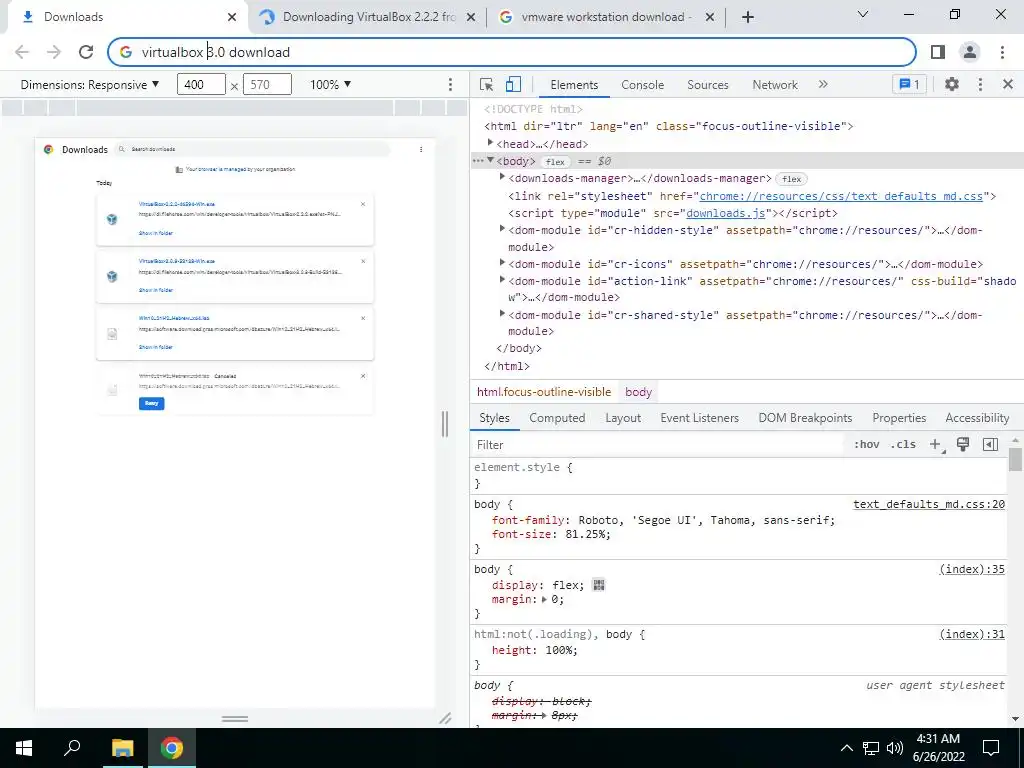Open the downloads.js script link
This screenshot has height=768, width=1024.
(x=726, y=213)
